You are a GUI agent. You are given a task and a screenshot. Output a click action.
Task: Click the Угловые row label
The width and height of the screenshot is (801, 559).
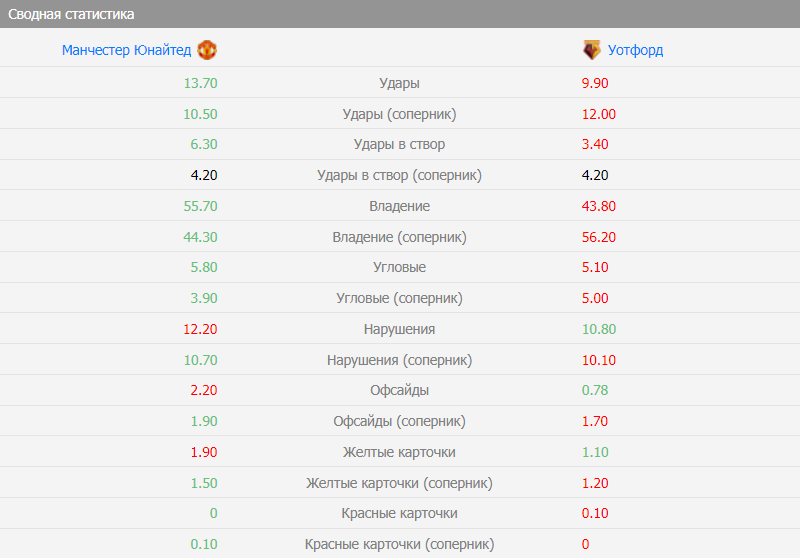(399, 267)
